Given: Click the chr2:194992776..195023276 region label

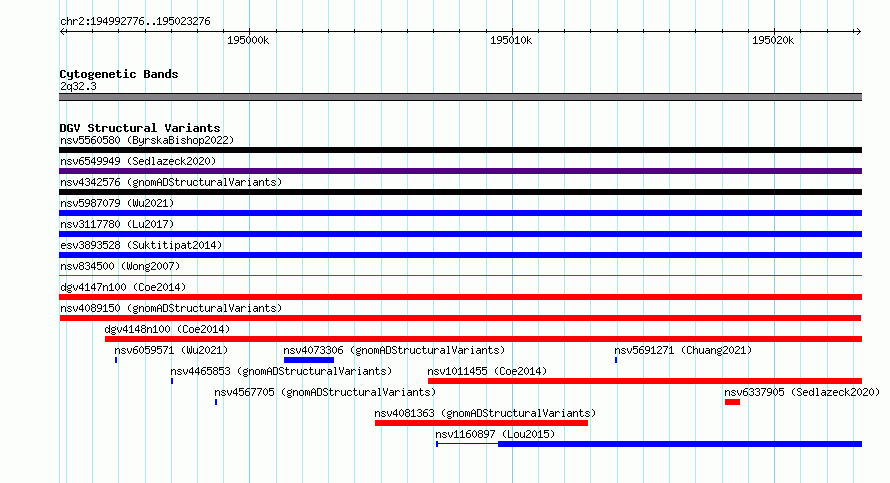Looking at the screenshot, I should (x=135, y=22).
